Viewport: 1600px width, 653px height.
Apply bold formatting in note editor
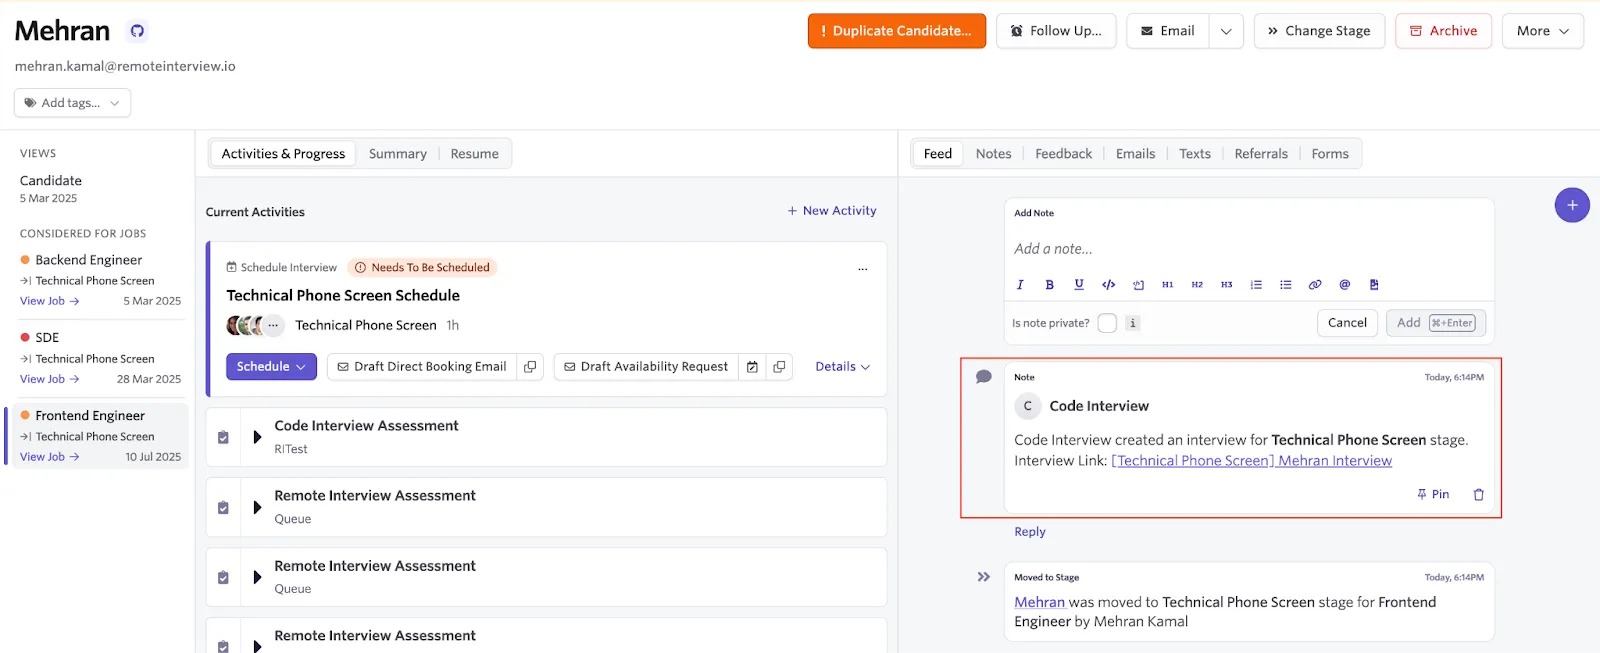pos(1049,285)
